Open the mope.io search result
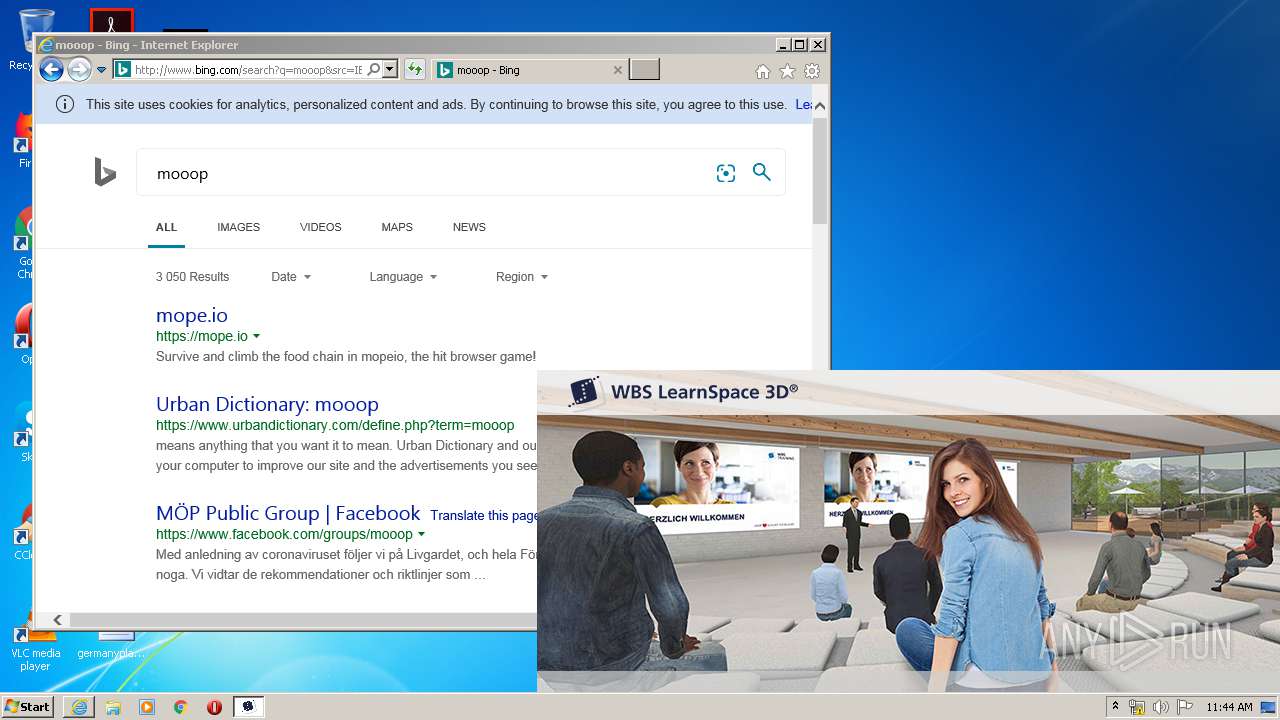The width and height of the screenshot is (1280, 720). point(192,315)
